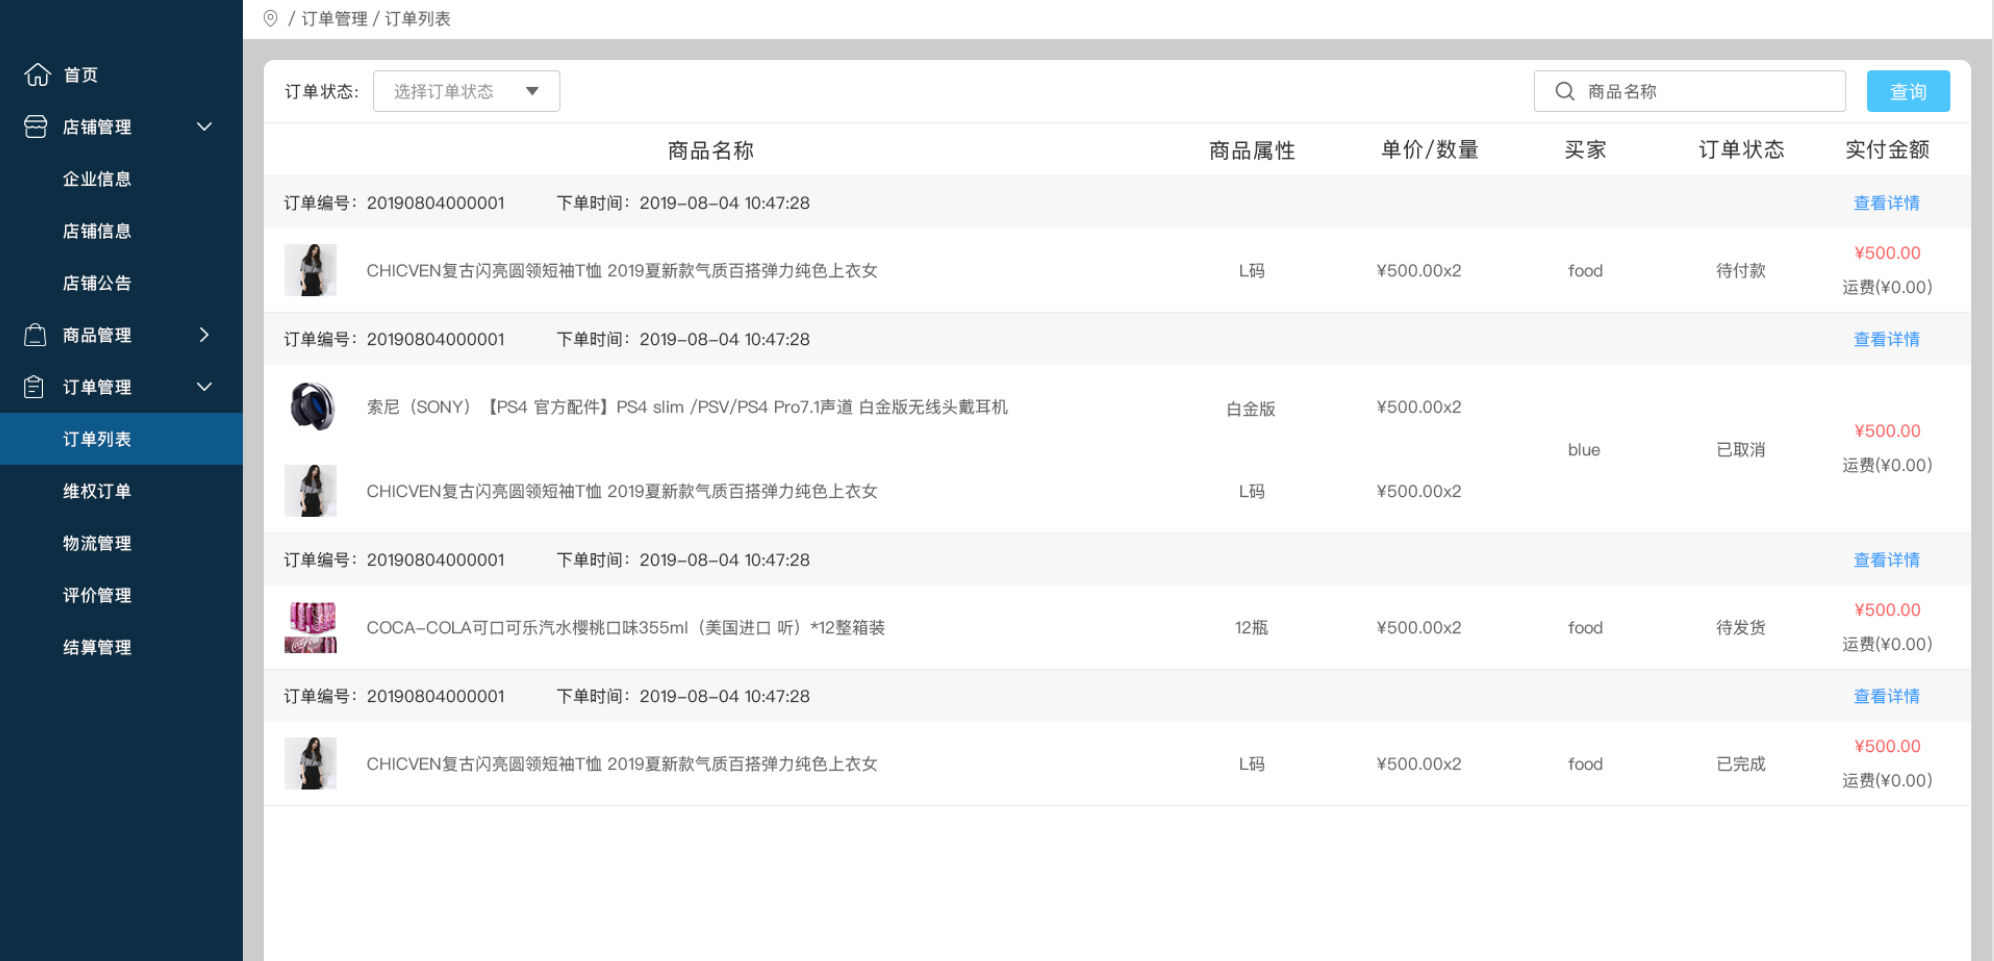Screen dimensions: 1994x961
Task: Click the order management clipboard icon
Action: point(34,387)
